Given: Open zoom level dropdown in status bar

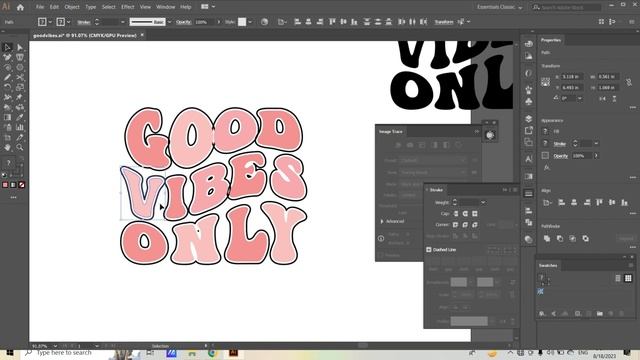Looking at the screenshot, I should click(55, 346).
